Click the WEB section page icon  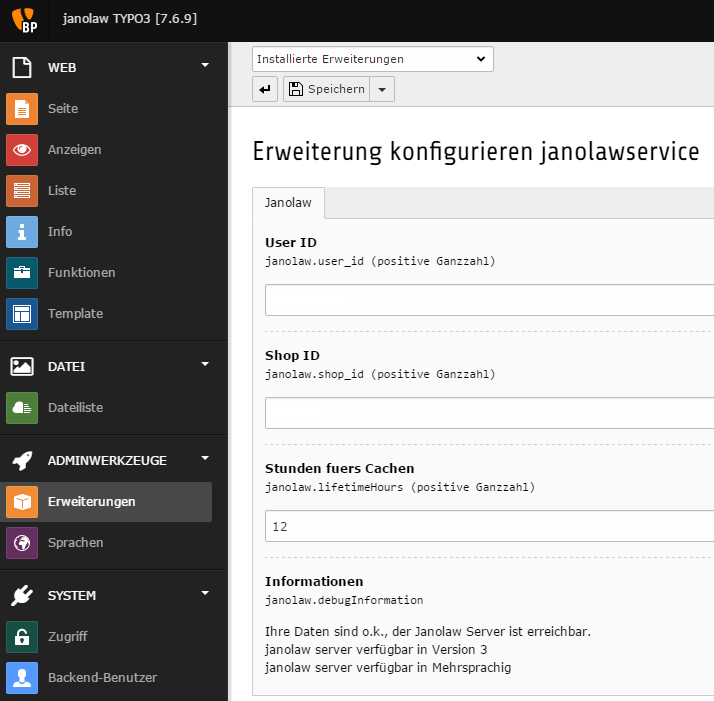tap(22, 67)
